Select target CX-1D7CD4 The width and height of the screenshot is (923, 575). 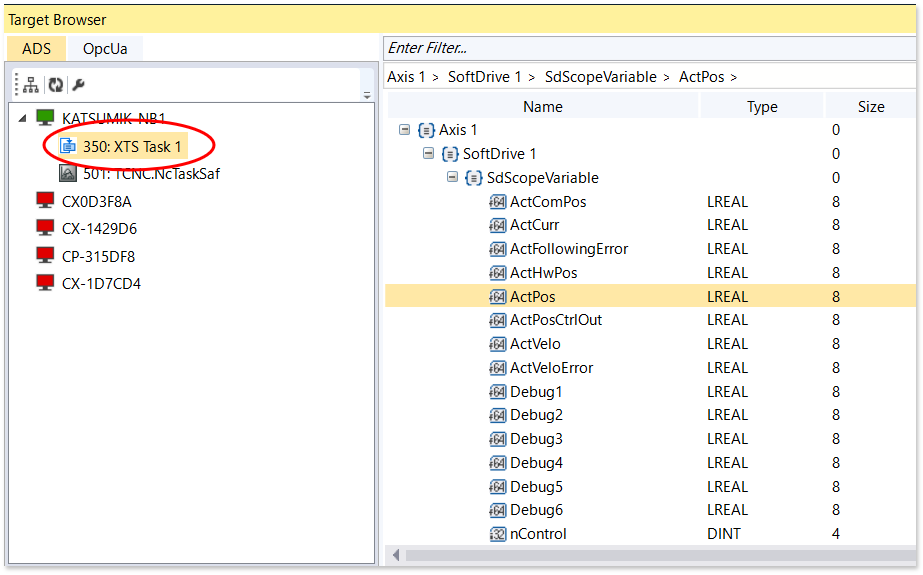(x=101, y=284)
